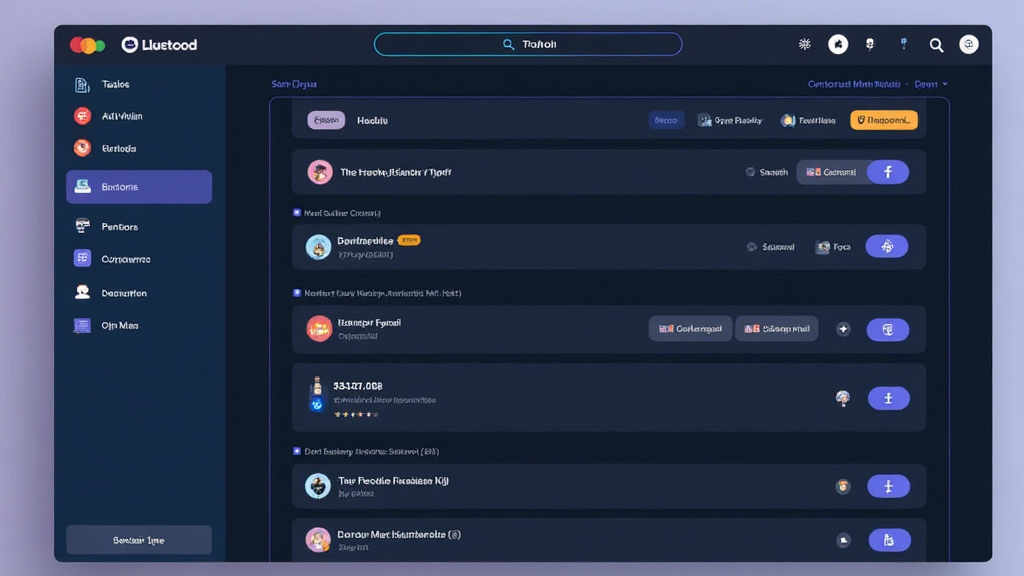The image size is (1024, 576).
Task: Open the blue dropdown chip in filter bar
Action: [x=666, y=120]
